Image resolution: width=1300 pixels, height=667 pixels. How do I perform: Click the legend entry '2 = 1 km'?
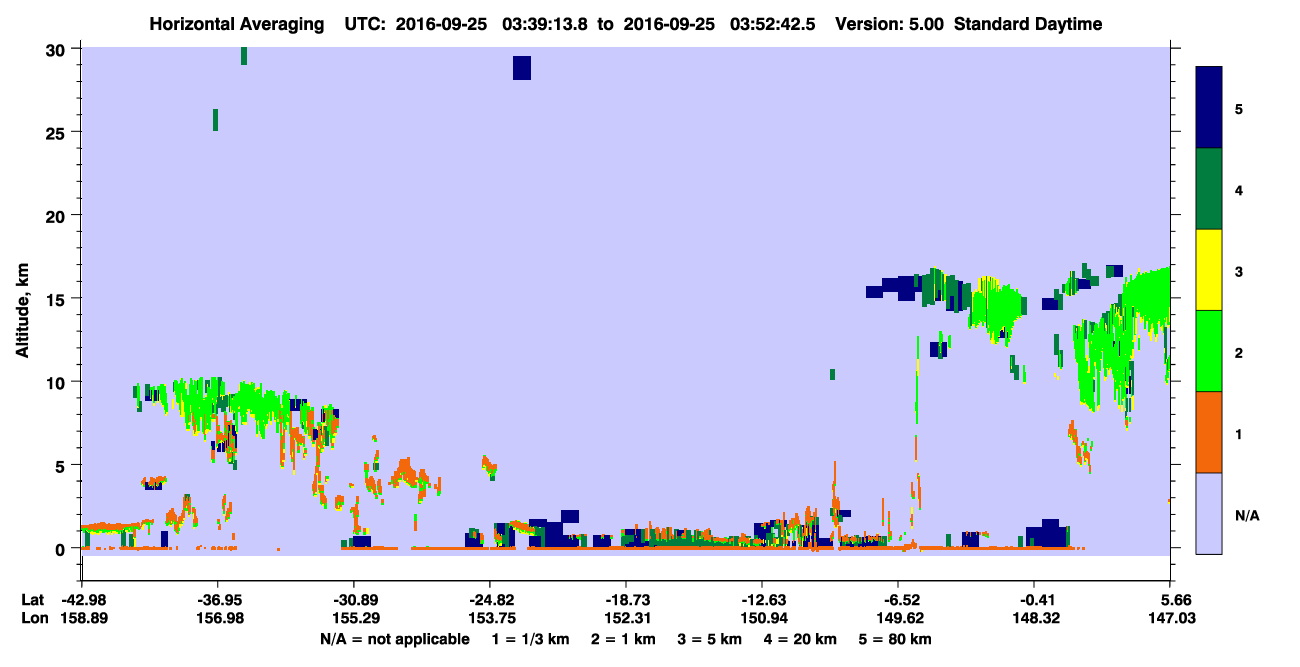coord(625,639)
